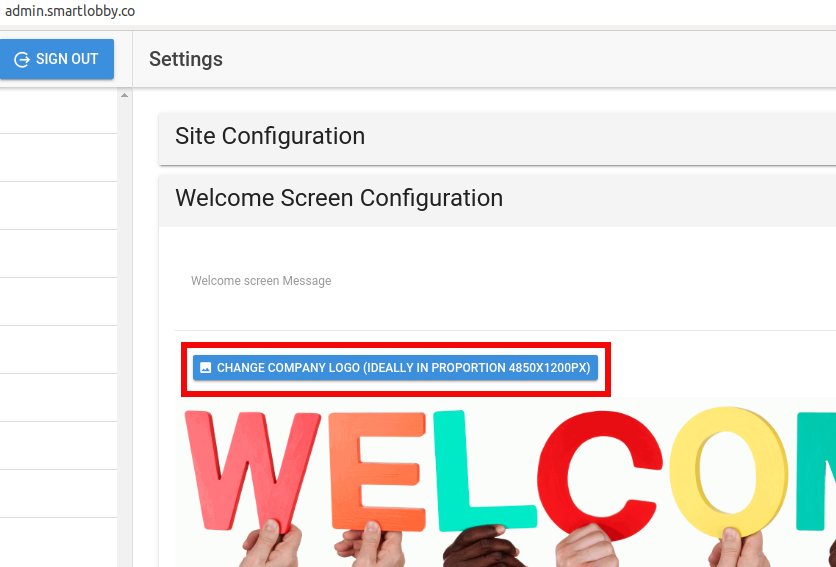Expand the Site Configuration panel
The width and height of the screenshot is (836, 567).
(497, 137)
